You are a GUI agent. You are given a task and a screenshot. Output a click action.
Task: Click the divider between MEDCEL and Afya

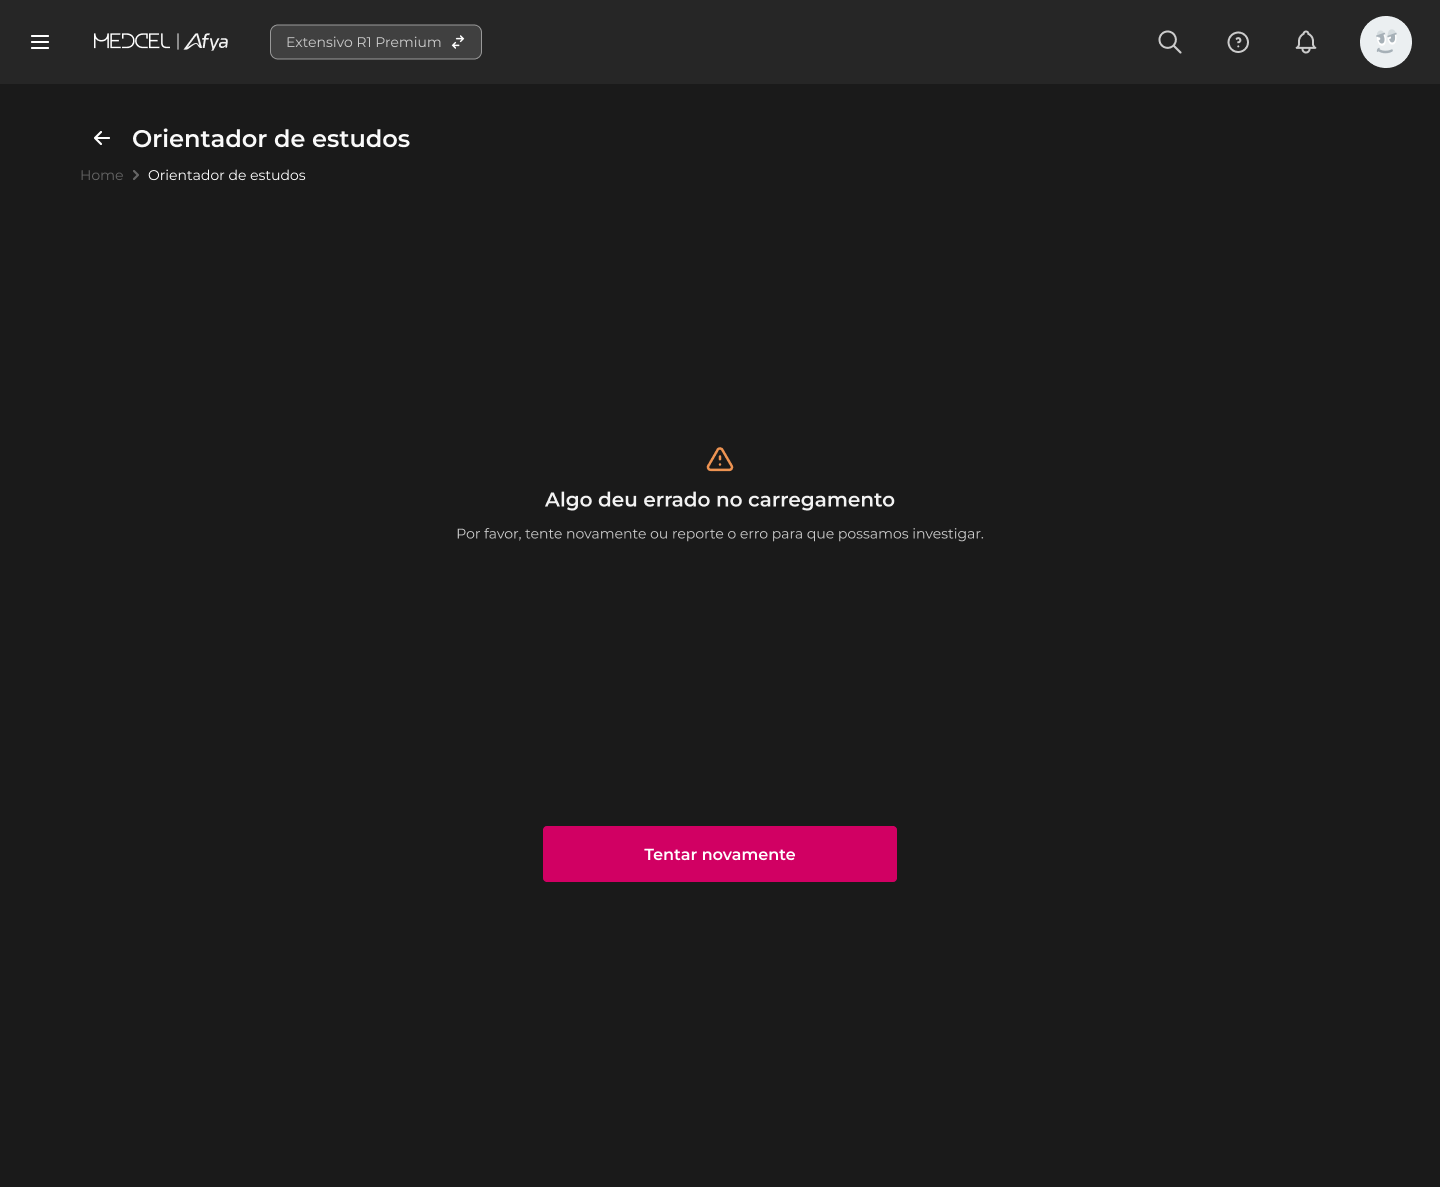(178, 41)
